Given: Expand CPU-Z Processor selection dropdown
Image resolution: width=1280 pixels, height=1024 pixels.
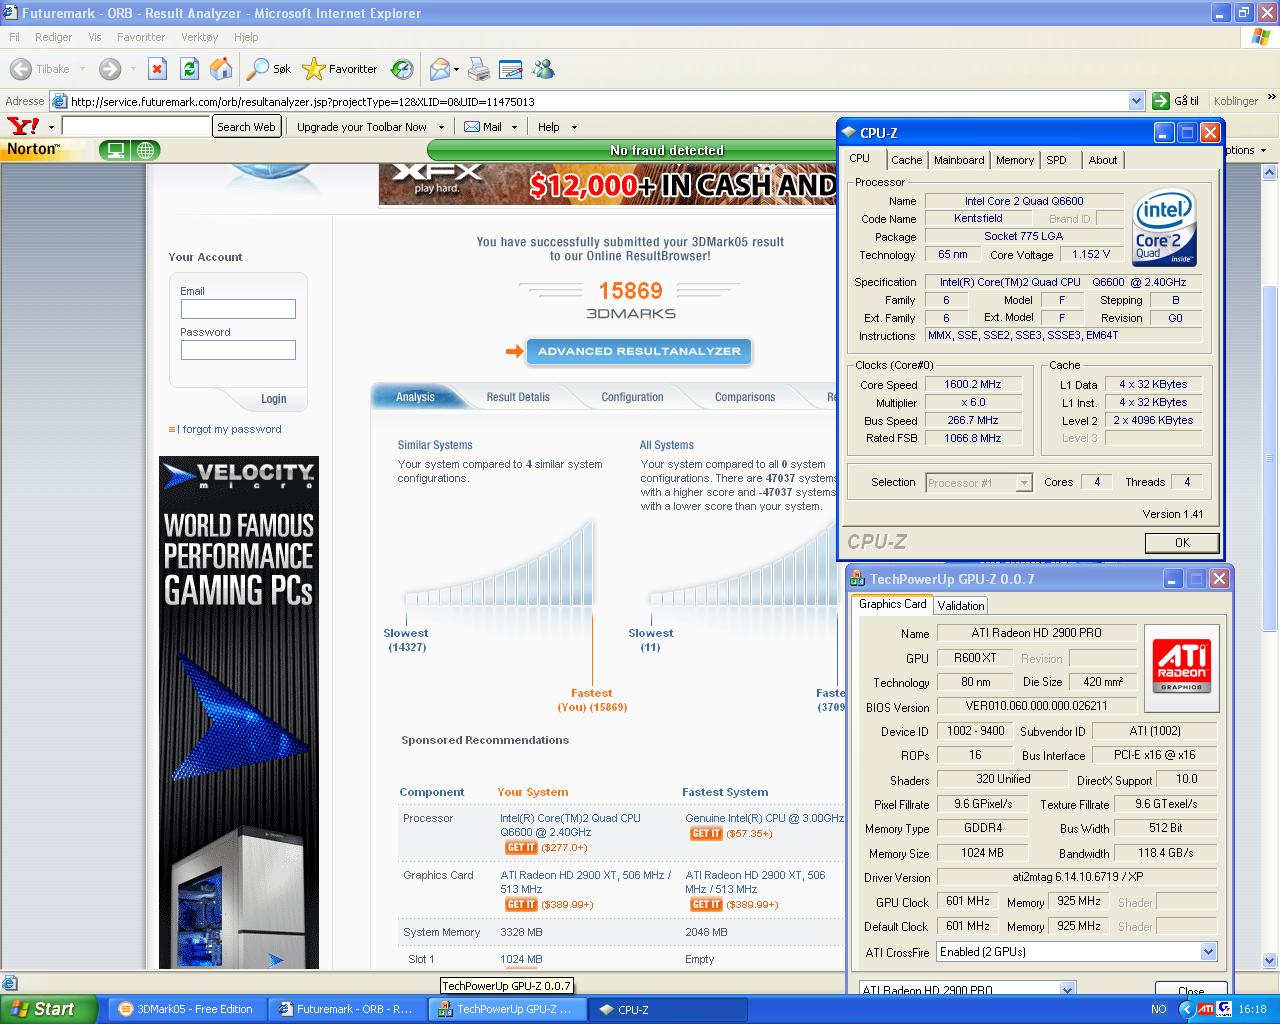Looking at the screenshot, I should pyautogui.click(x=1023, y=483).
